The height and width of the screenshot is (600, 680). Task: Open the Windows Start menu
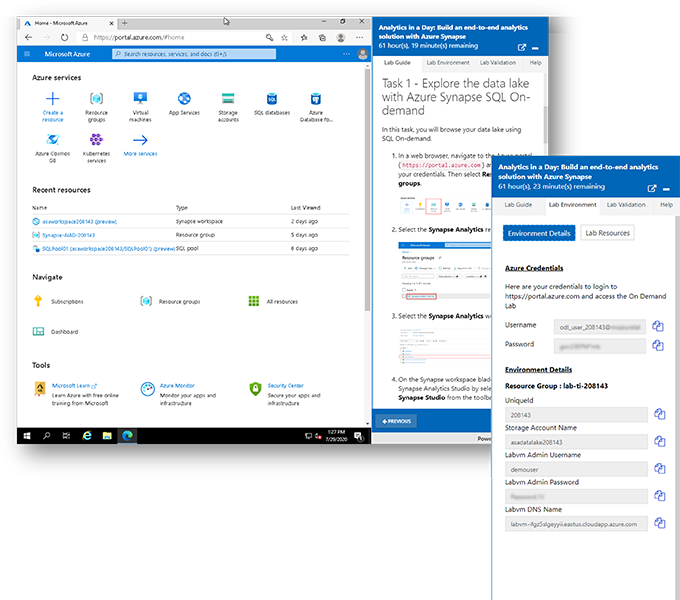[x=27, y=436]
